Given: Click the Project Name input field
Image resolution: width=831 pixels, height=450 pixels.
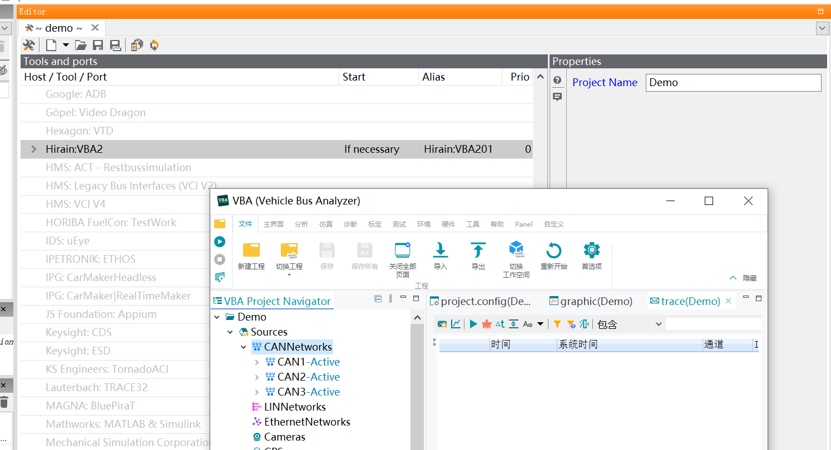Looking at the screenshot, I should pos(733,83).
